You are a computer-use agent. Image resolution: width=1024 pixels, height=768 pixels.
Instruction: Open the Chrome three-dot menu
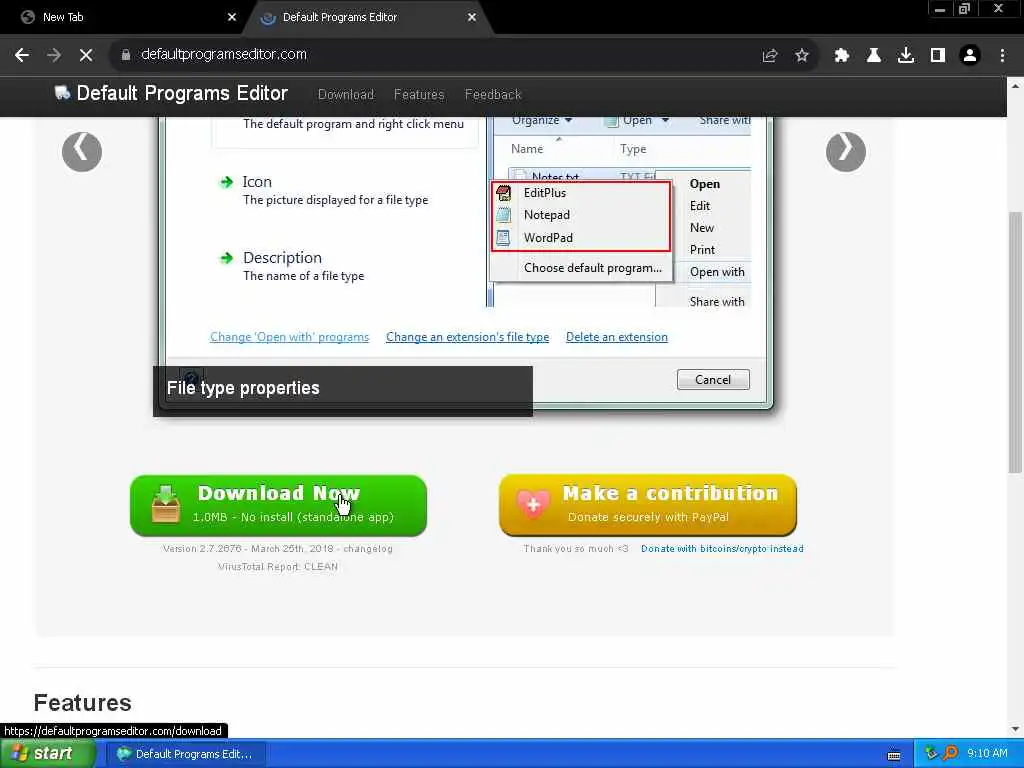point(1002,56)
